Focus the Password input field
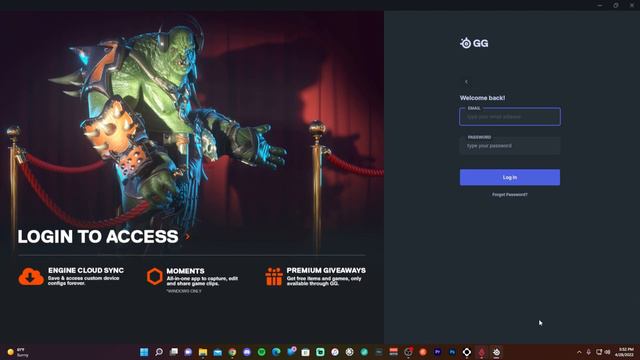 click(510, 145)
